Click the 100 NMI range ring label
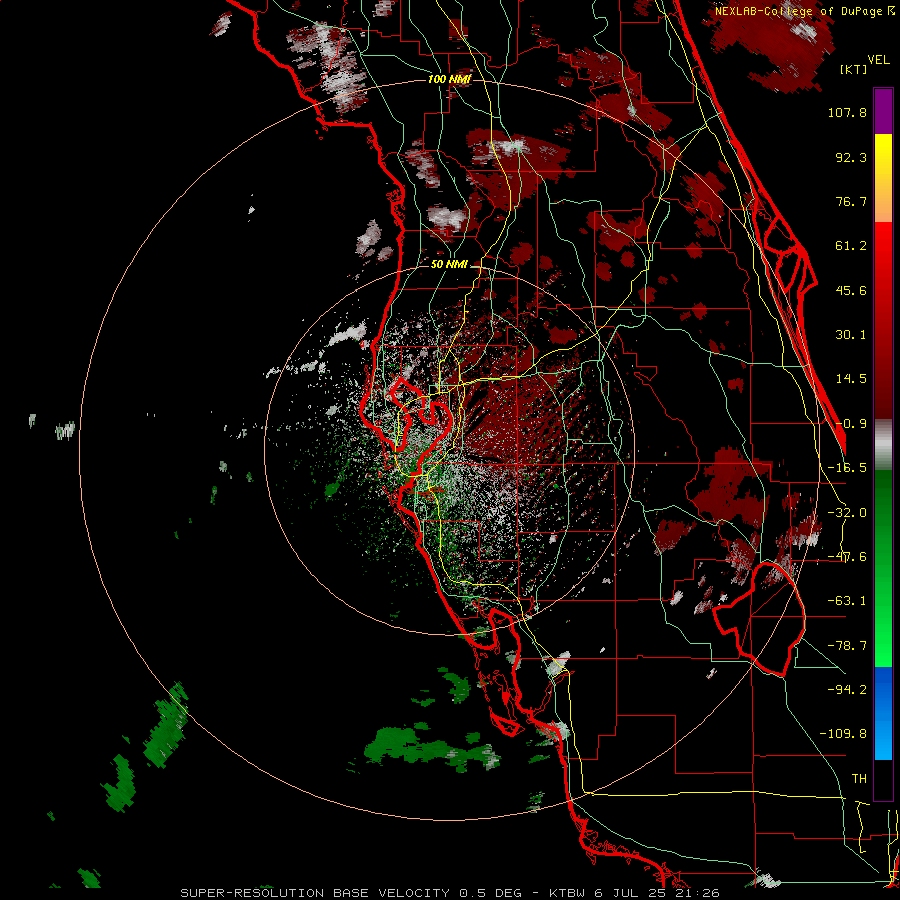The height and width of the screenshot is (900, 900). point(449,79)
